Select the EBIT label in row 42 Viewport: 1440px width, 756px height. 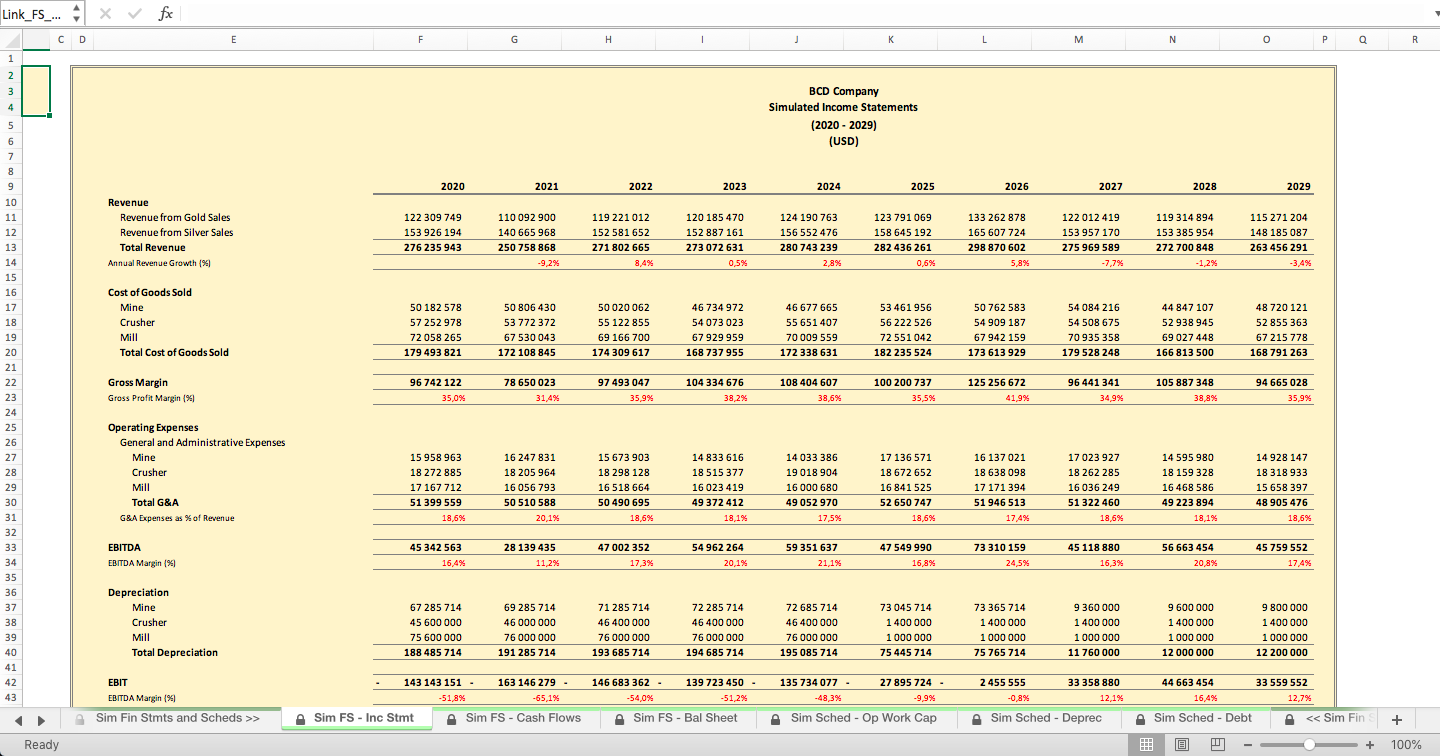[x=117, y=682]
